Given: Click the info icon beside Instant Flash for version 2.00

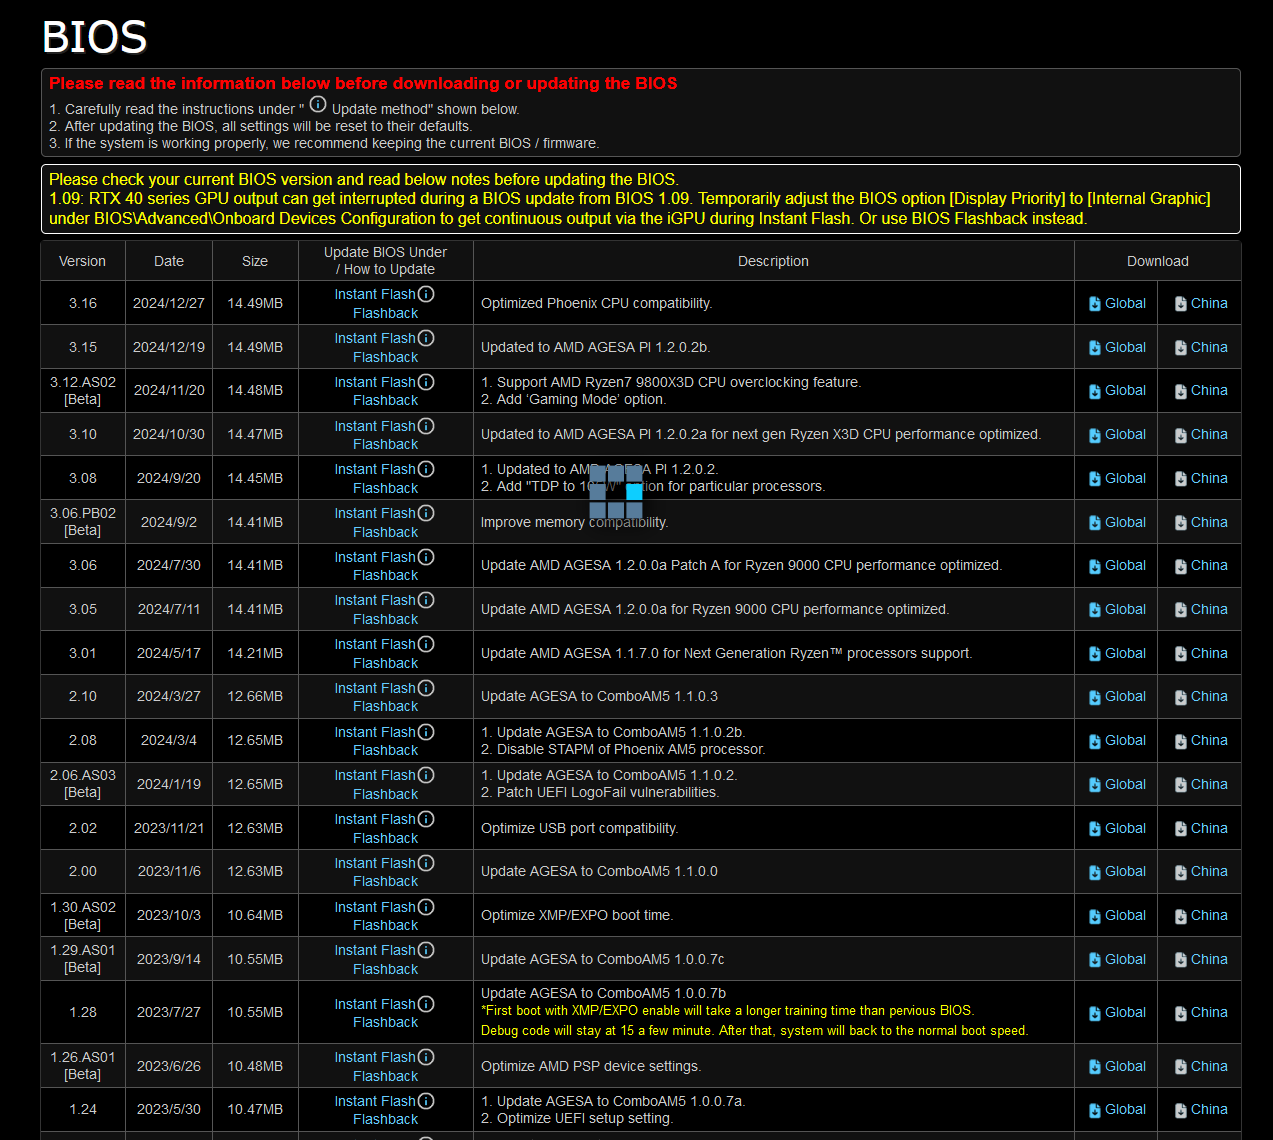Looking at the screenshot, I should coord(426,863).
